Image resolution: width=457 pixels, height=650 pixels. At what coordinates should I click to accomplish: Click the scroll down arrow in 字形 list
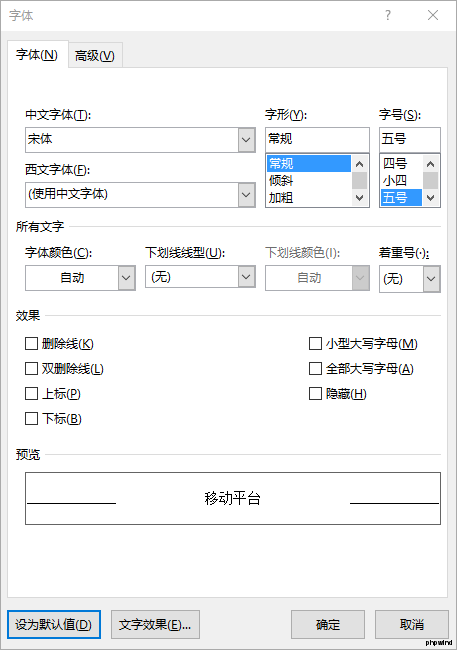pyautogui.click(x=360, y=198)
